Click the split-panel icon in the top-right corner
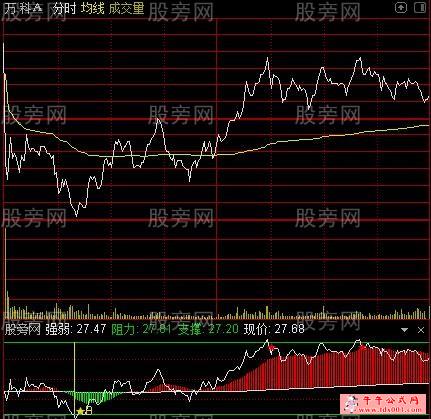The width and height of the screenshot is (431, 419). pyautogui.click(x=419, y=8)
